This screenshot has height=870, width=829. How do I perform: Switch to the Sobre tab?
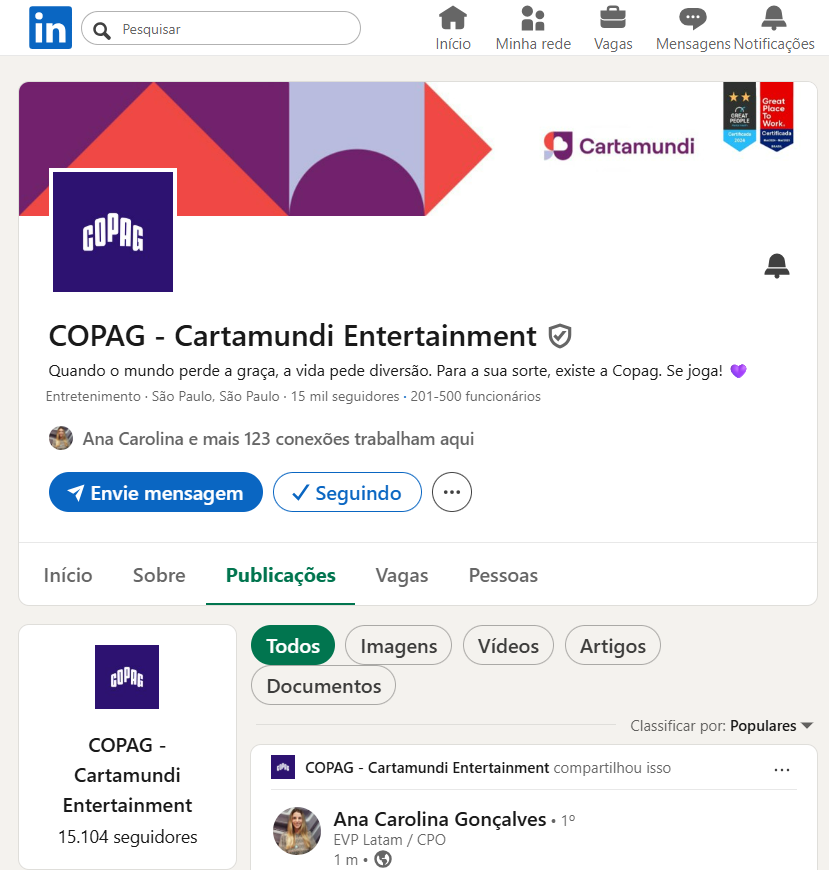[x=159, y=575]
